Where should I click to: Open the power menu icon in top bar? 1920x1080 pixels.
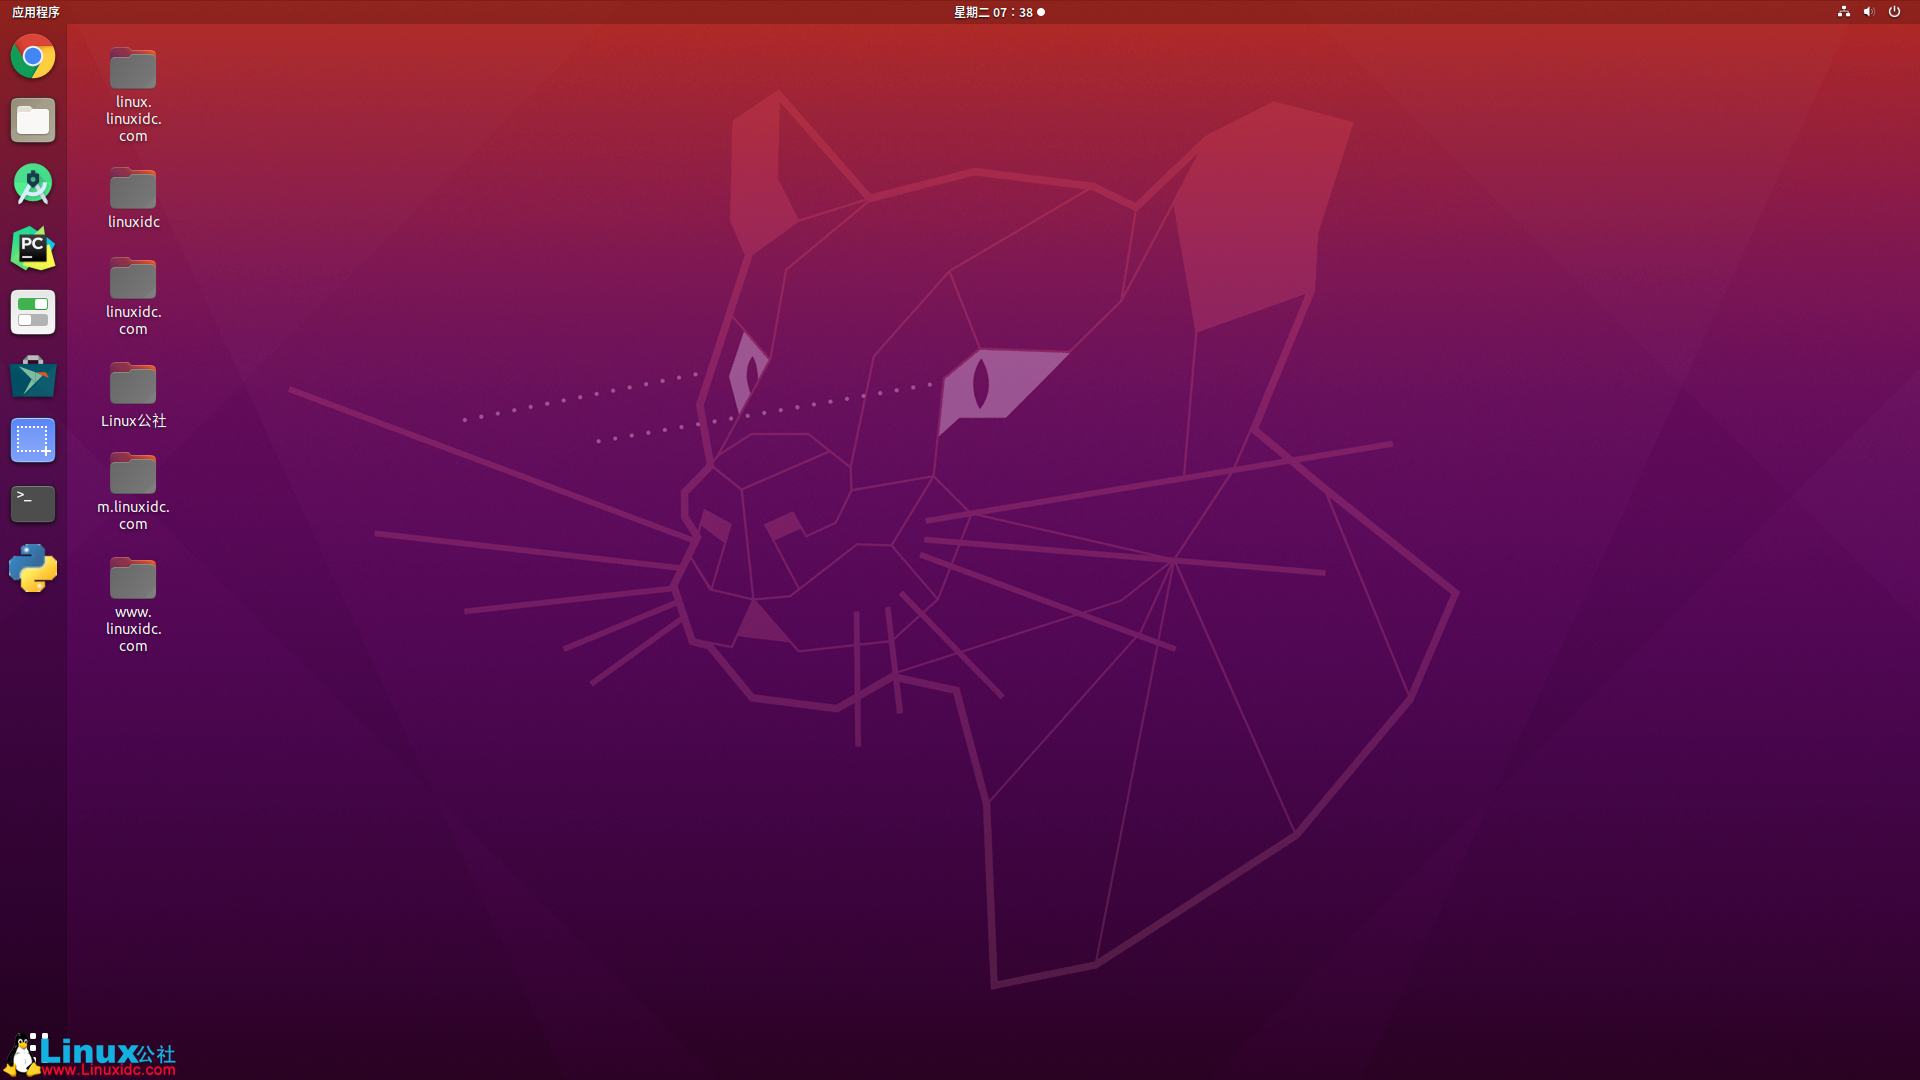(1894, 12)
